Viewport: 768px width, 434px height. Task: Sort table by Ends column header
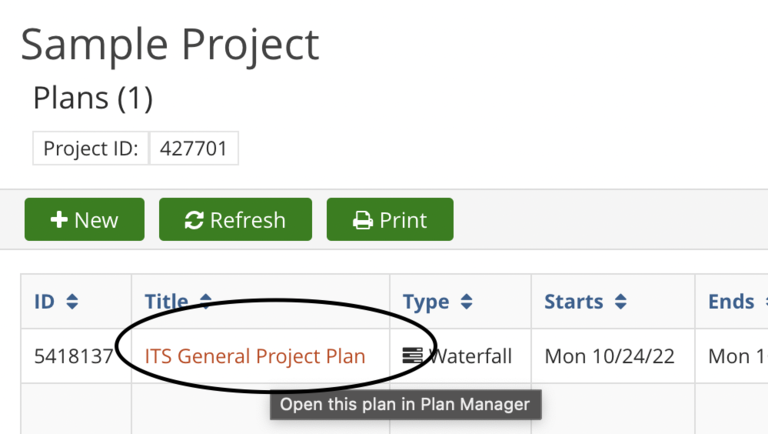click(731, 302)
